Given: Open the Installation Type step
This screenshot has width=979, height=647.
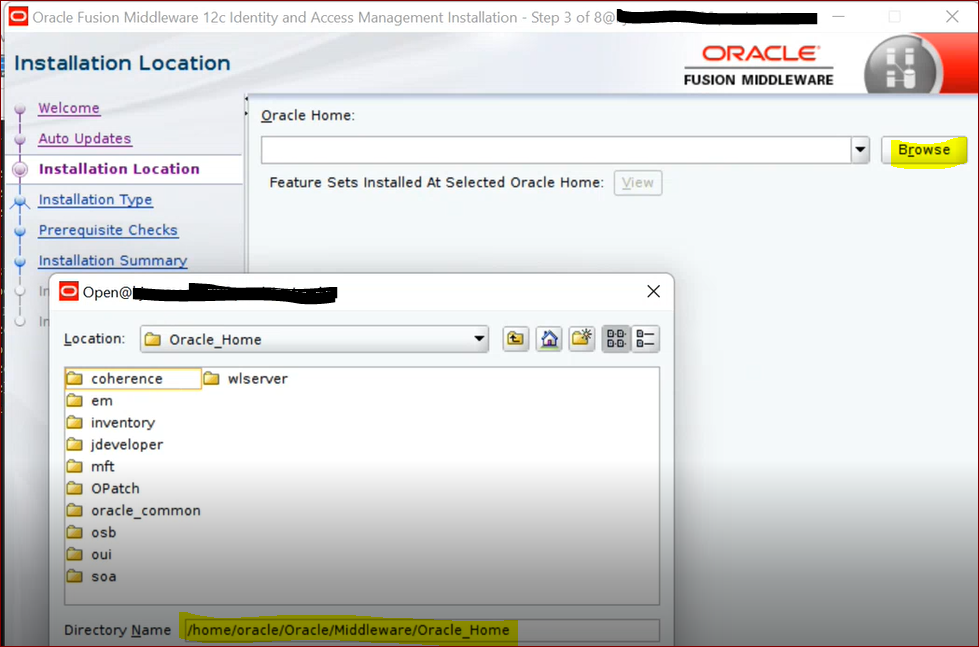Looking at the screenshot, I should point(96,200).
